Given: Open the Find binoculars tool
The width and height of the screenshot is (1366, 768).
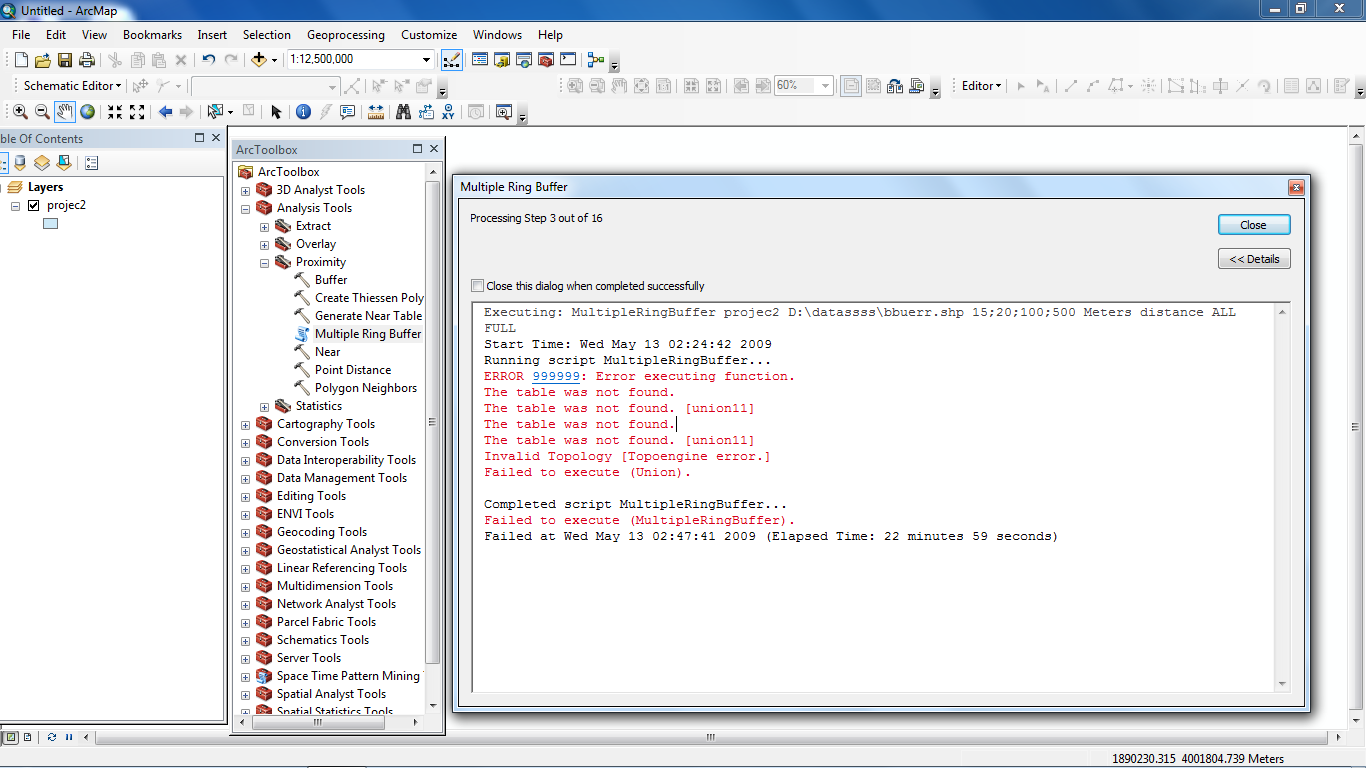Looking at the screenshot, I should click(403, 112).
